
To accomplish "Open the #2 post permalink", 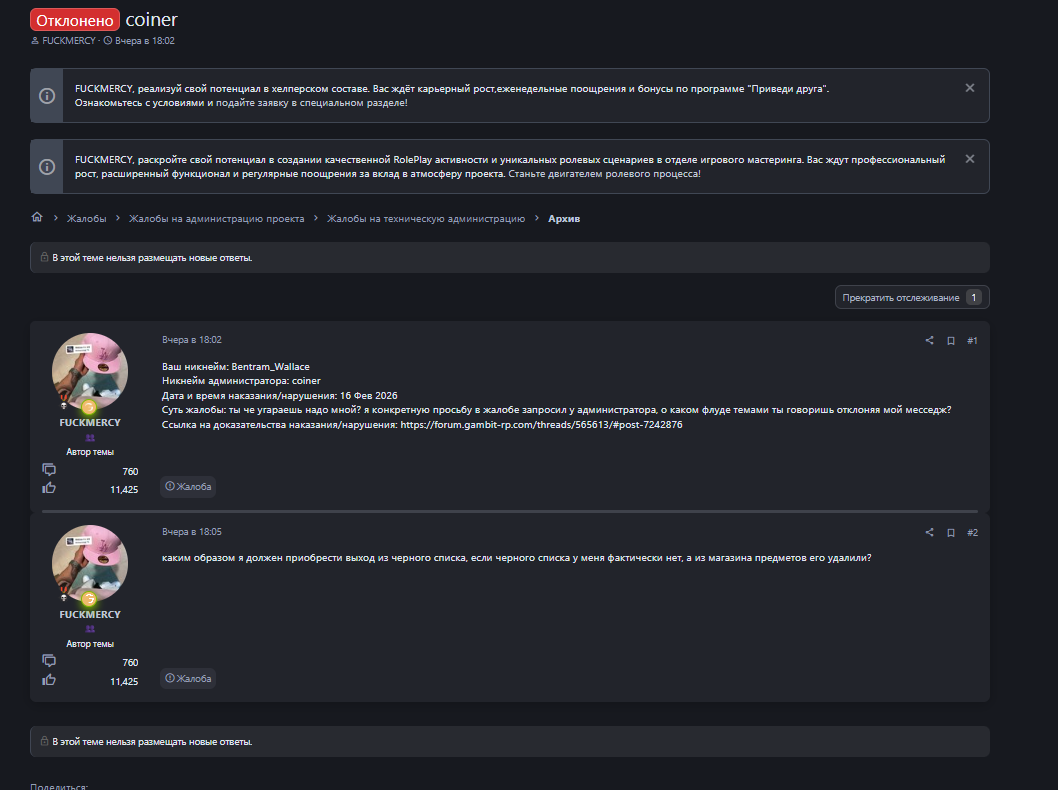I will point(972,533).
